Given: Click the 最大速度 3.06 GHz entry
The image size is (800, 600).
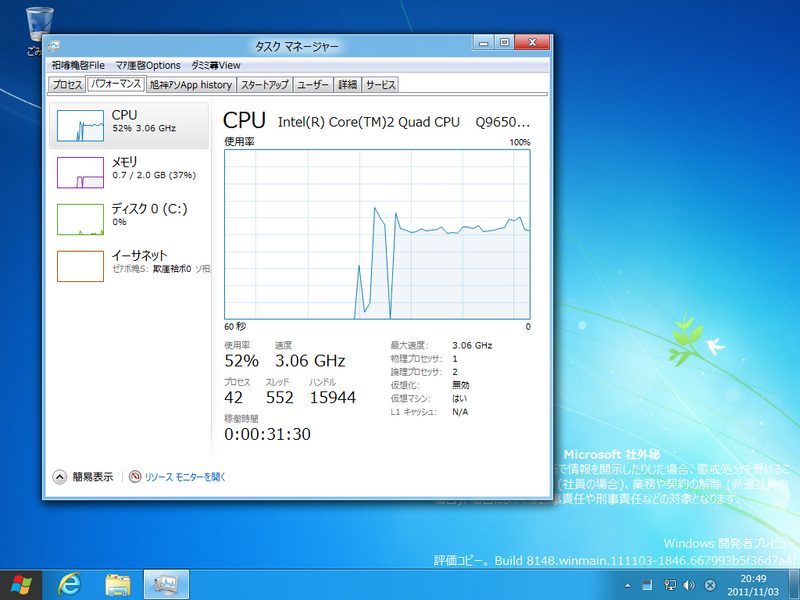Looking at the screenshot, I should point(441,345).
